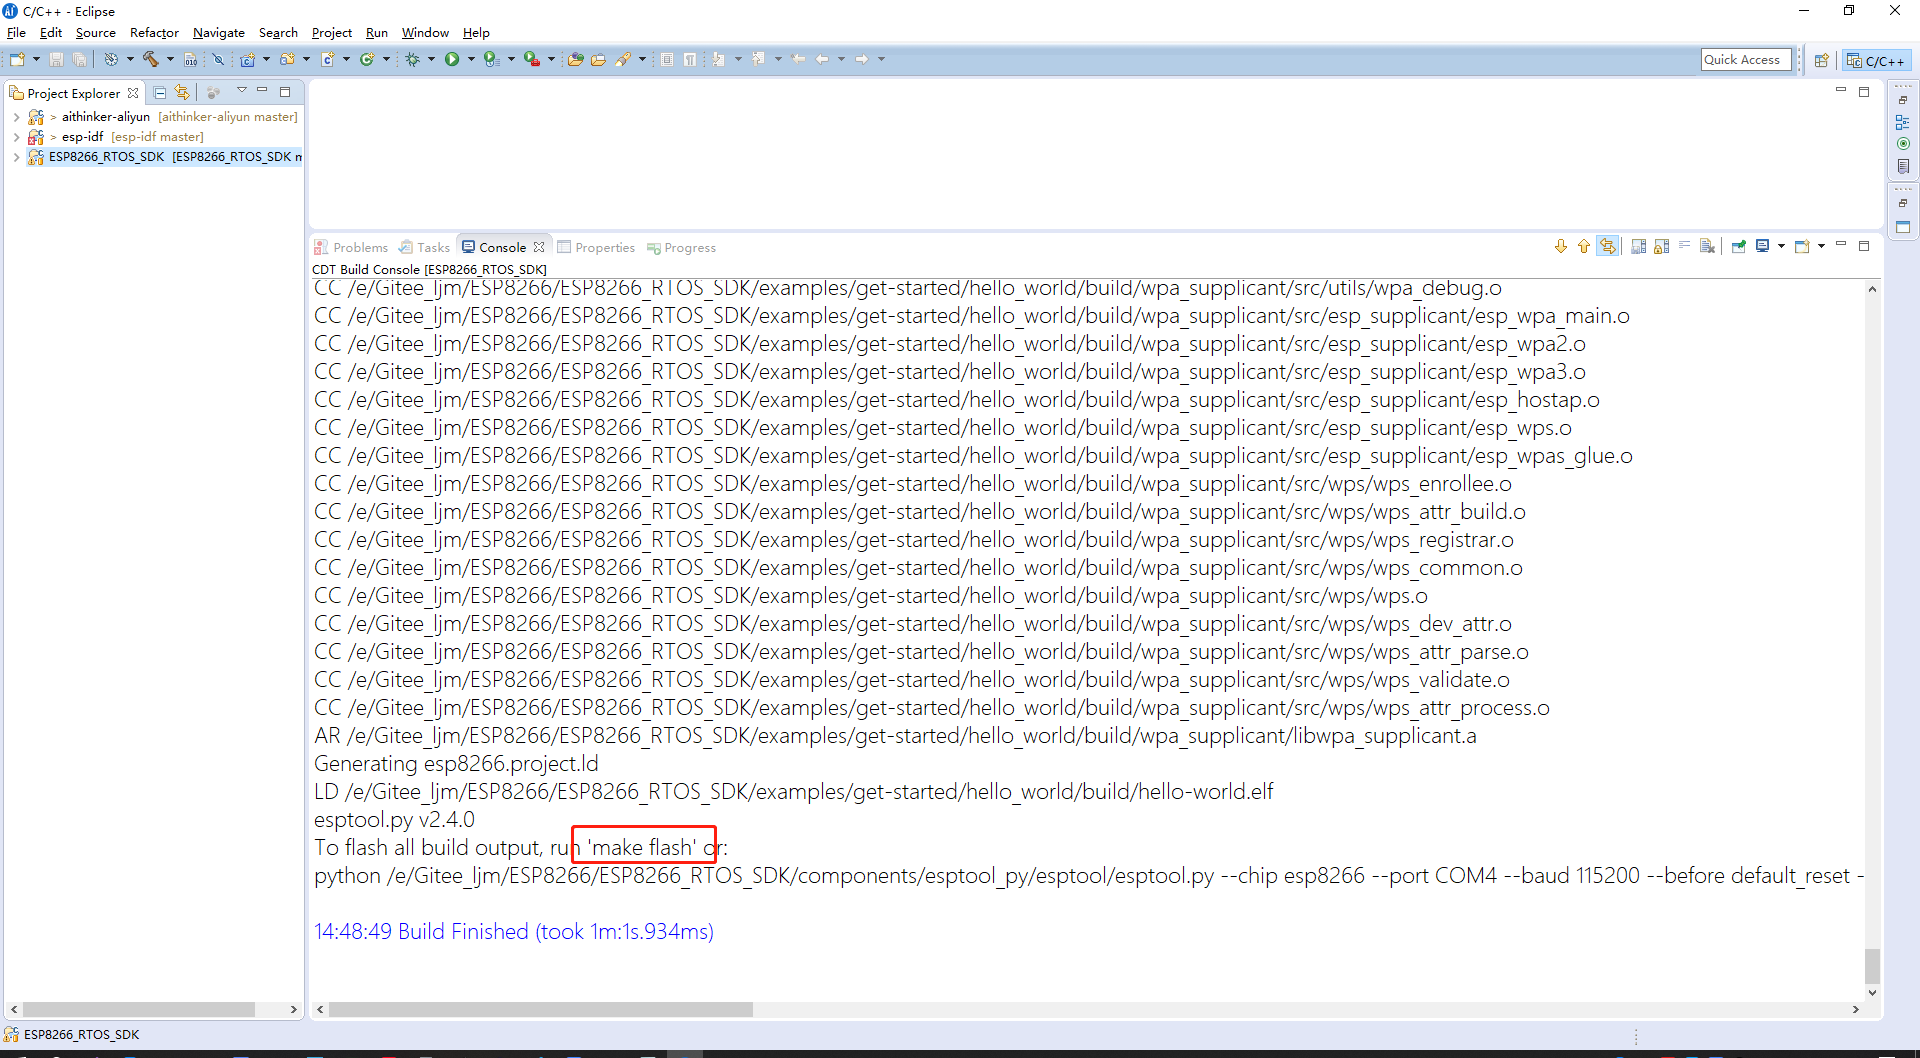
Task: Expand the ESP8266_RTOS_SDK project
Action: (16, 157)
